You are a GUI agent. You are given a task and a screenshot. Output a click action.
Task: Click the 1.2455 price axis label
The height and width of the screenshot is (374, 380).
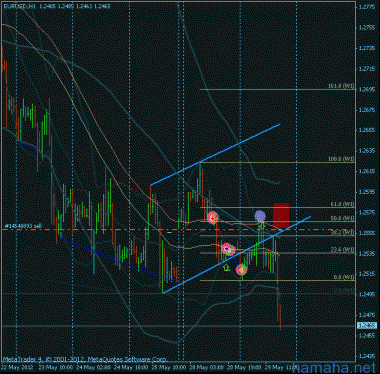coord(366,336)
